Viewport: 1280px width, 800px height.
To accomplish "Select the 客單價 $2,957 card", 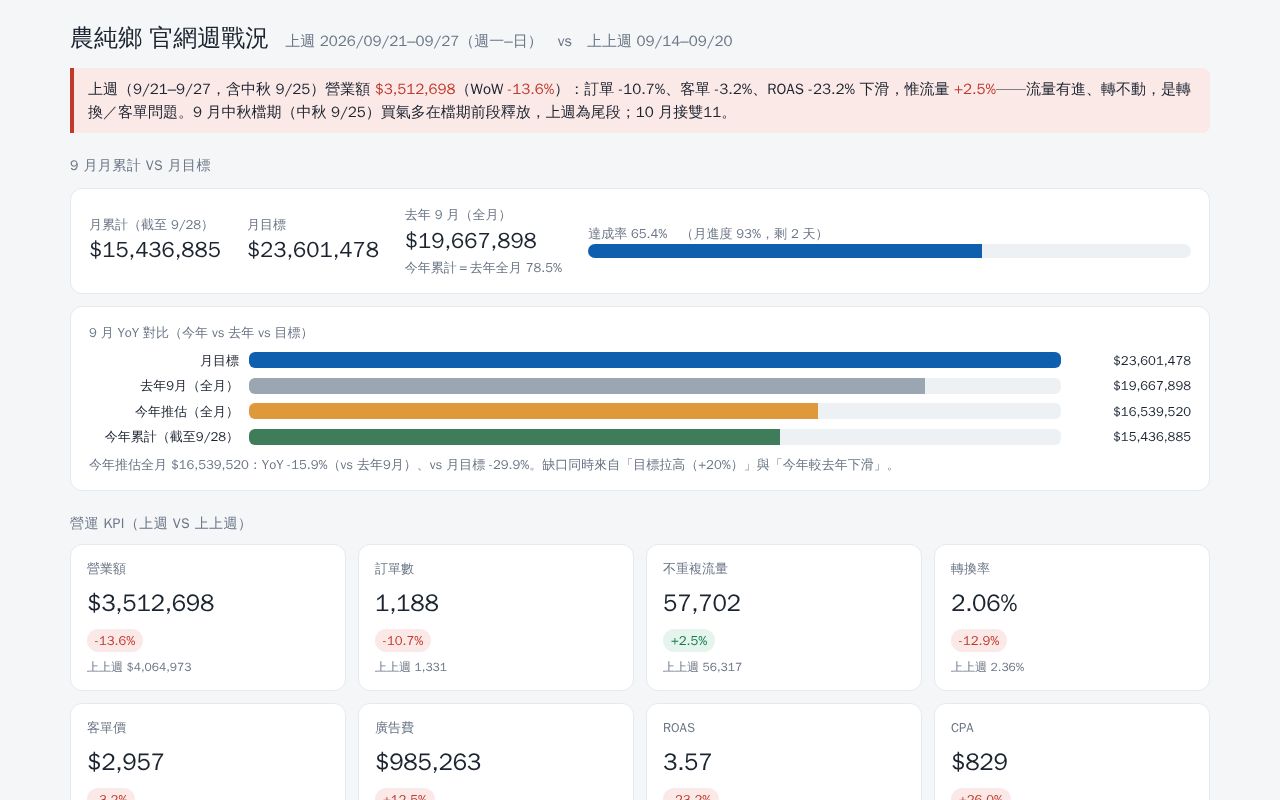I will click(208, 752).
